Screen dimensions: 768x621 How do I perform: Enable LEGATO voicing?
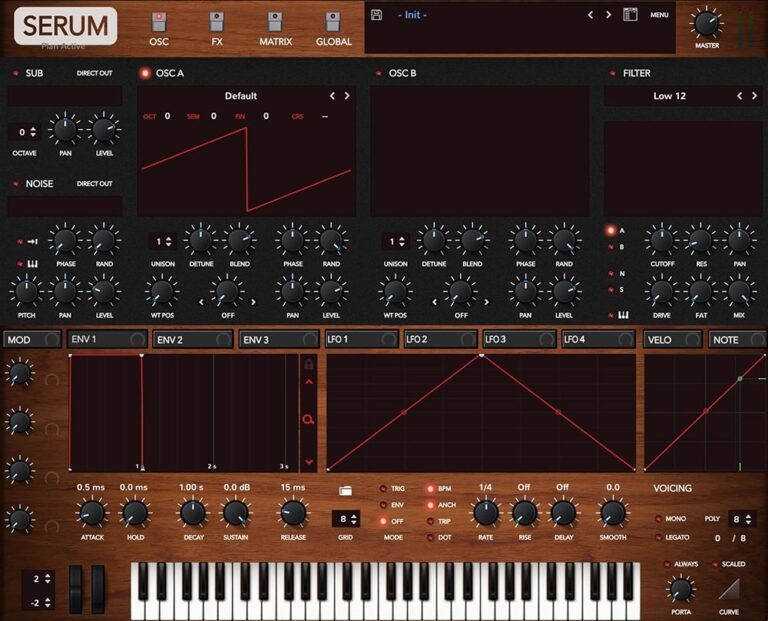pyautogui.click(x=658, y=537)
